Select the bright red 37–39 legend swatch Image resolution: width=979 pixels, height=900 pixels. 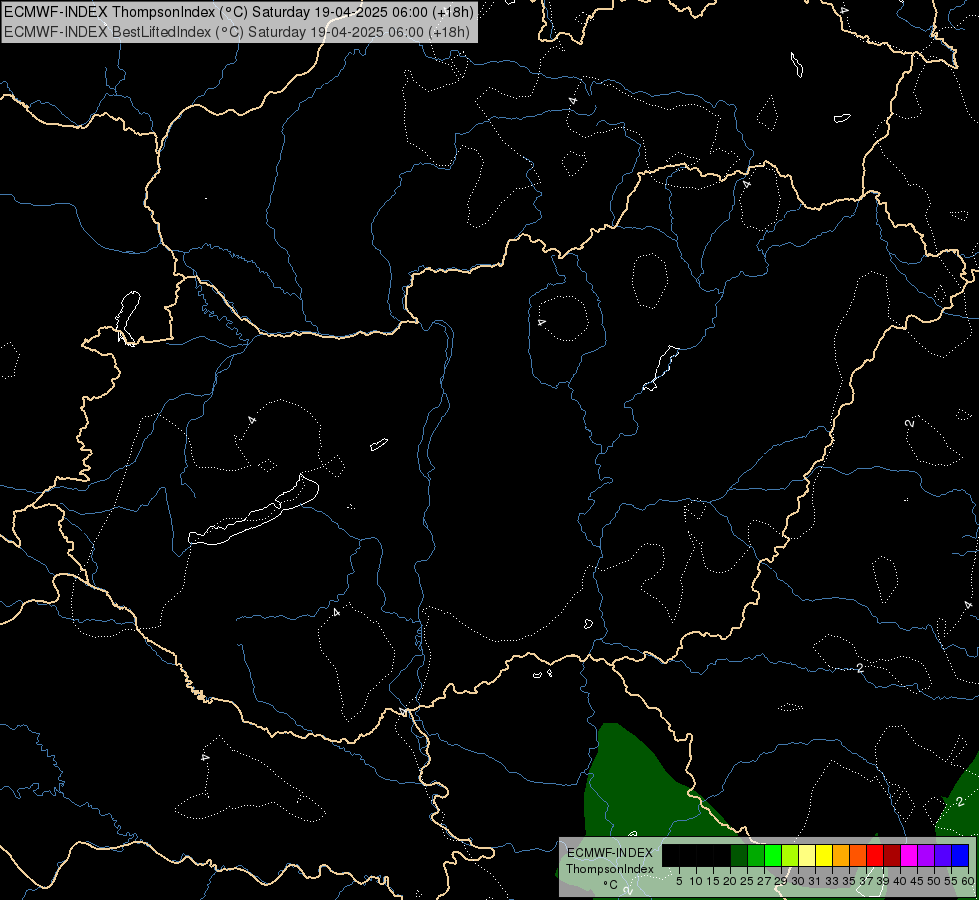tap(875, 855)
